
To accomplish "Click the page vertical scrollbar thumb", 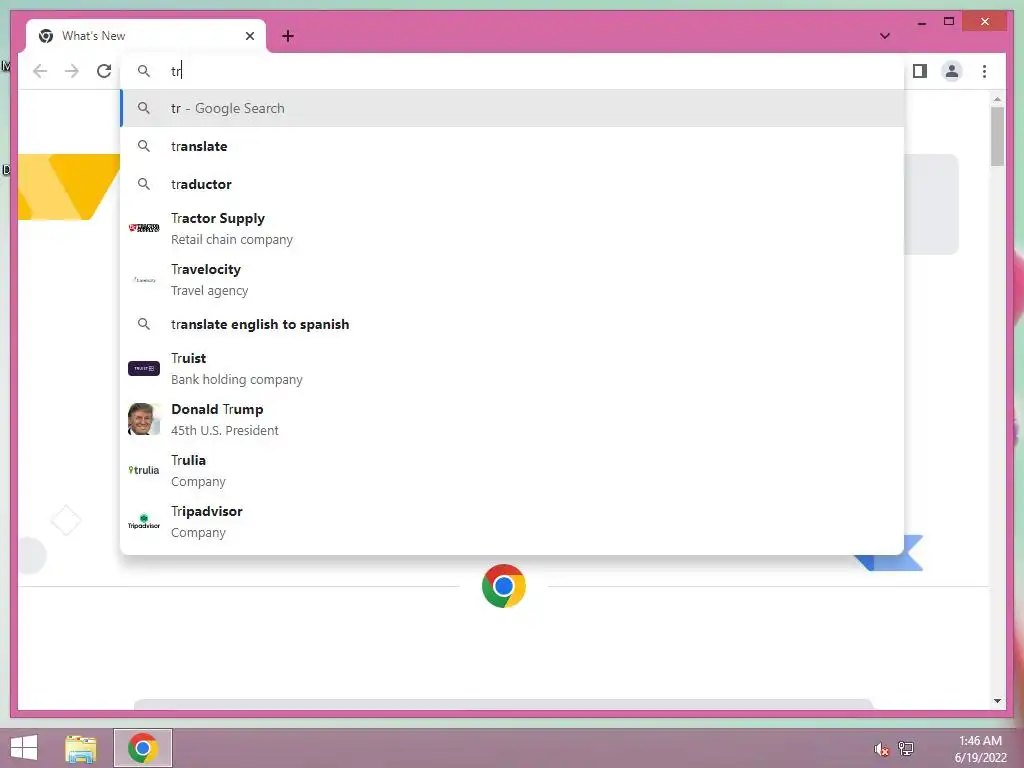I will click(x=997, y=136).
